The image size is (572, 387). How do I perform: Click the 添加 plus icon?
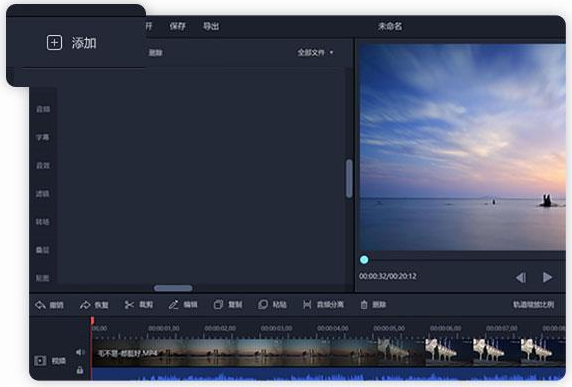[54, 43]
